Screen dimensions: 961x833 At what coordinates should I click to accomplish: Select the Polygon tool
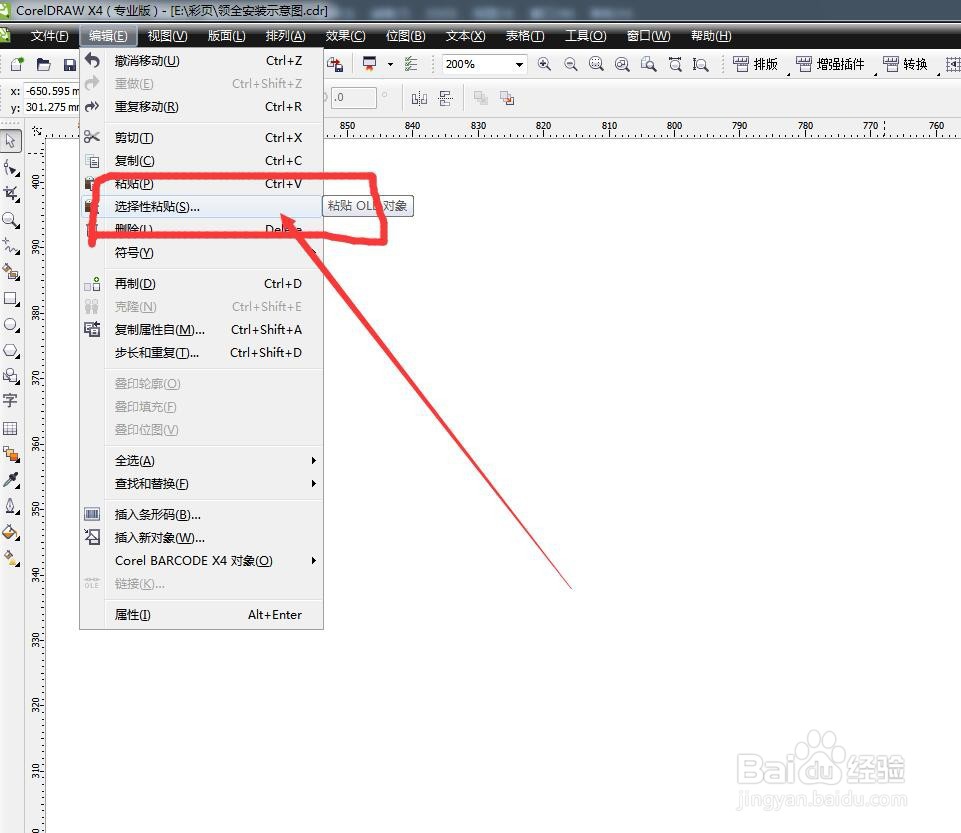pyautogui.click(x=10, y=351)
